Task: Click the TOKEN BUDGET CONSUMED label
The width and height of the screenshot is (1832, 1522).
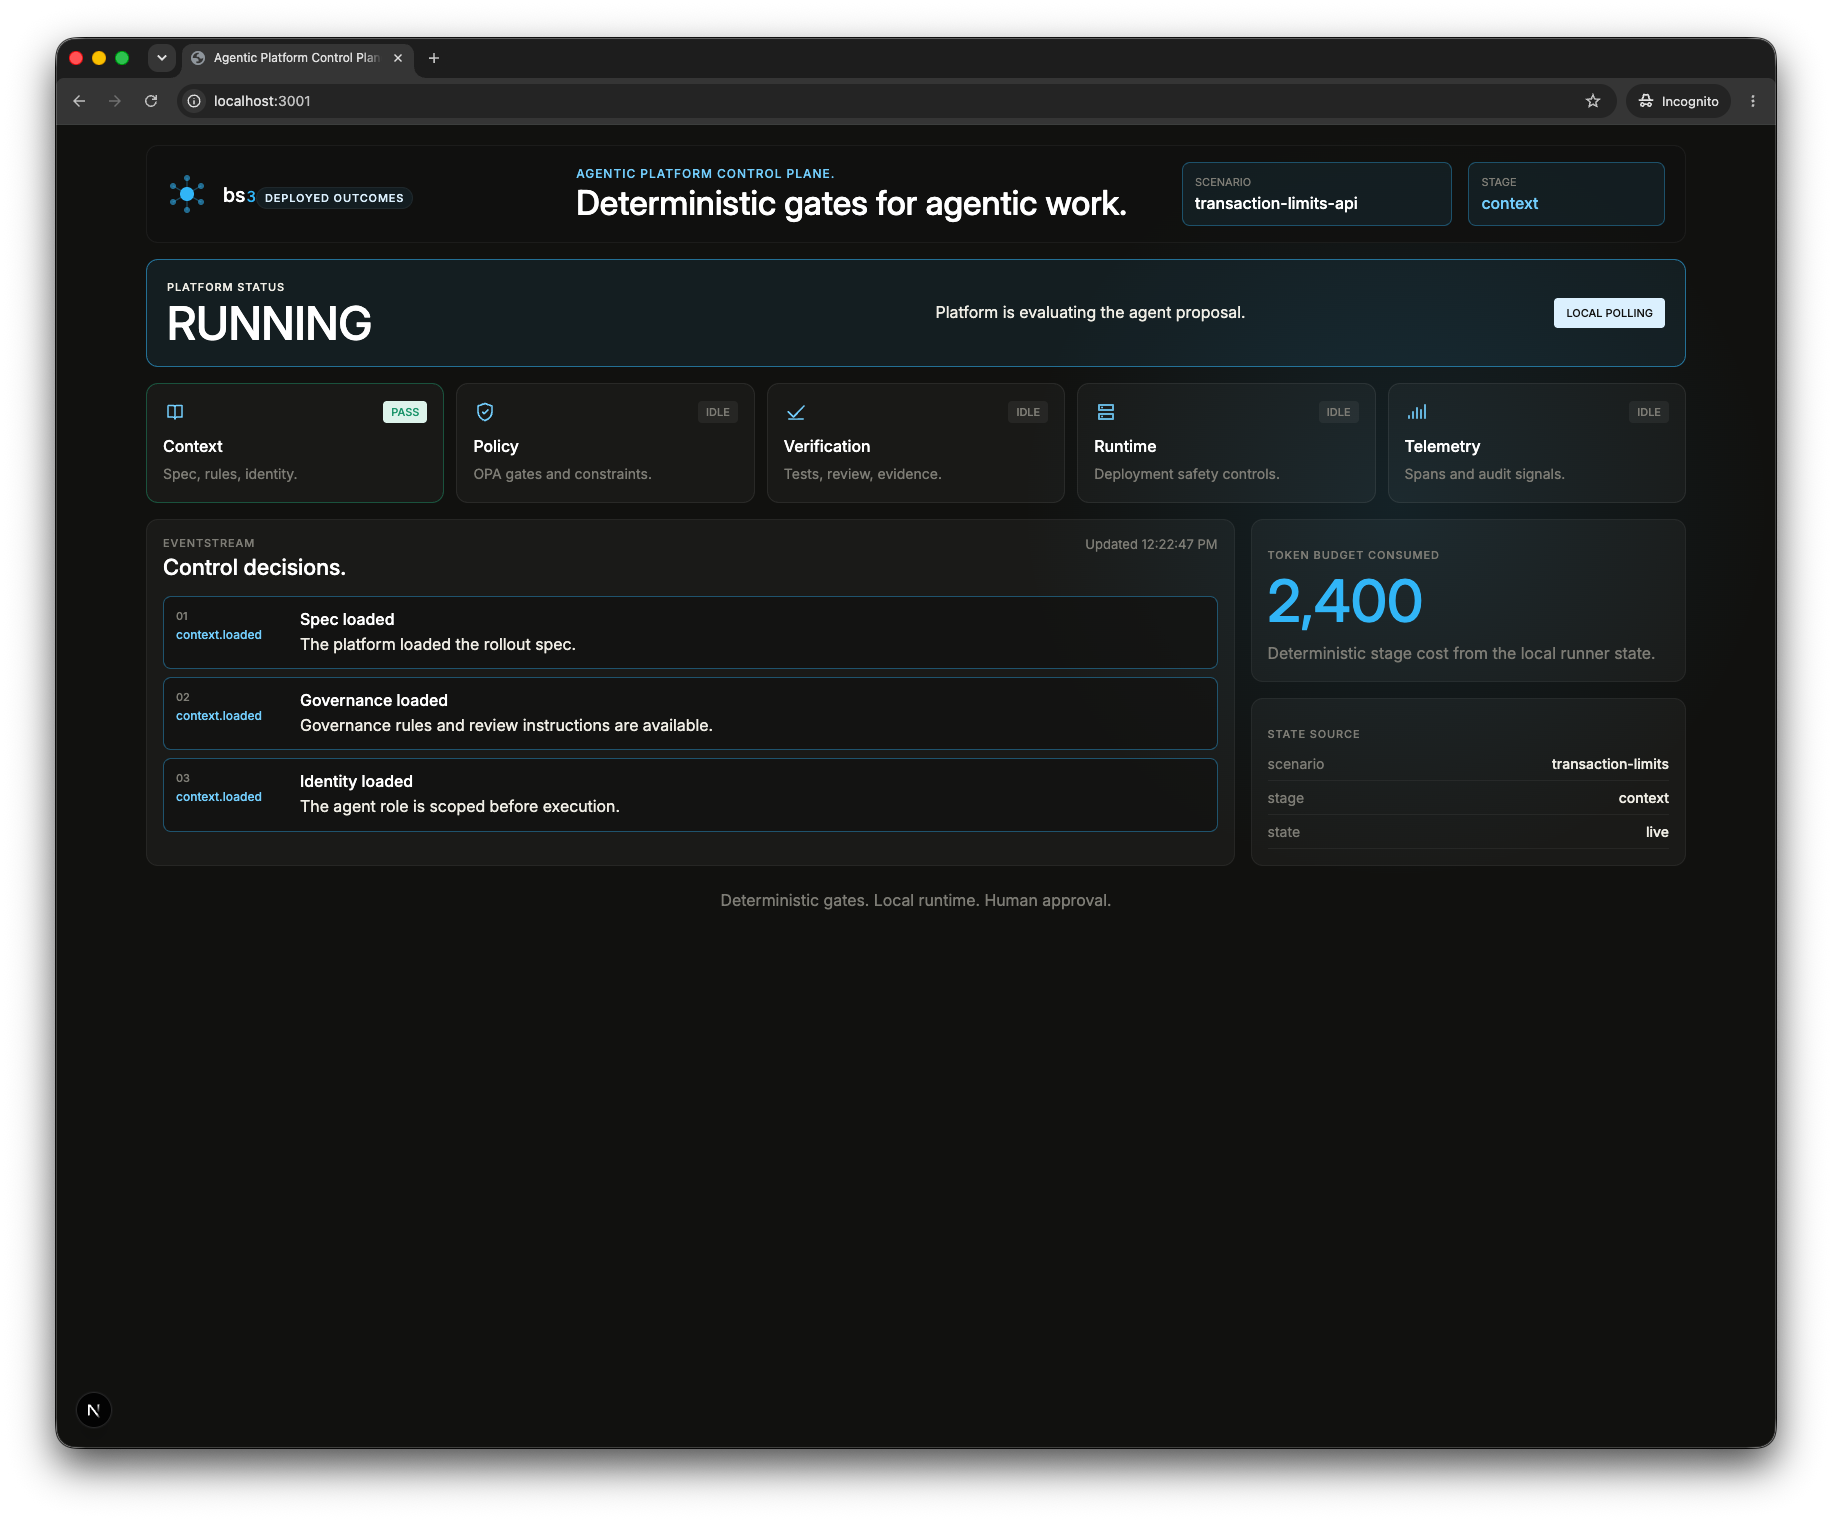Action: coord(1353,555)
